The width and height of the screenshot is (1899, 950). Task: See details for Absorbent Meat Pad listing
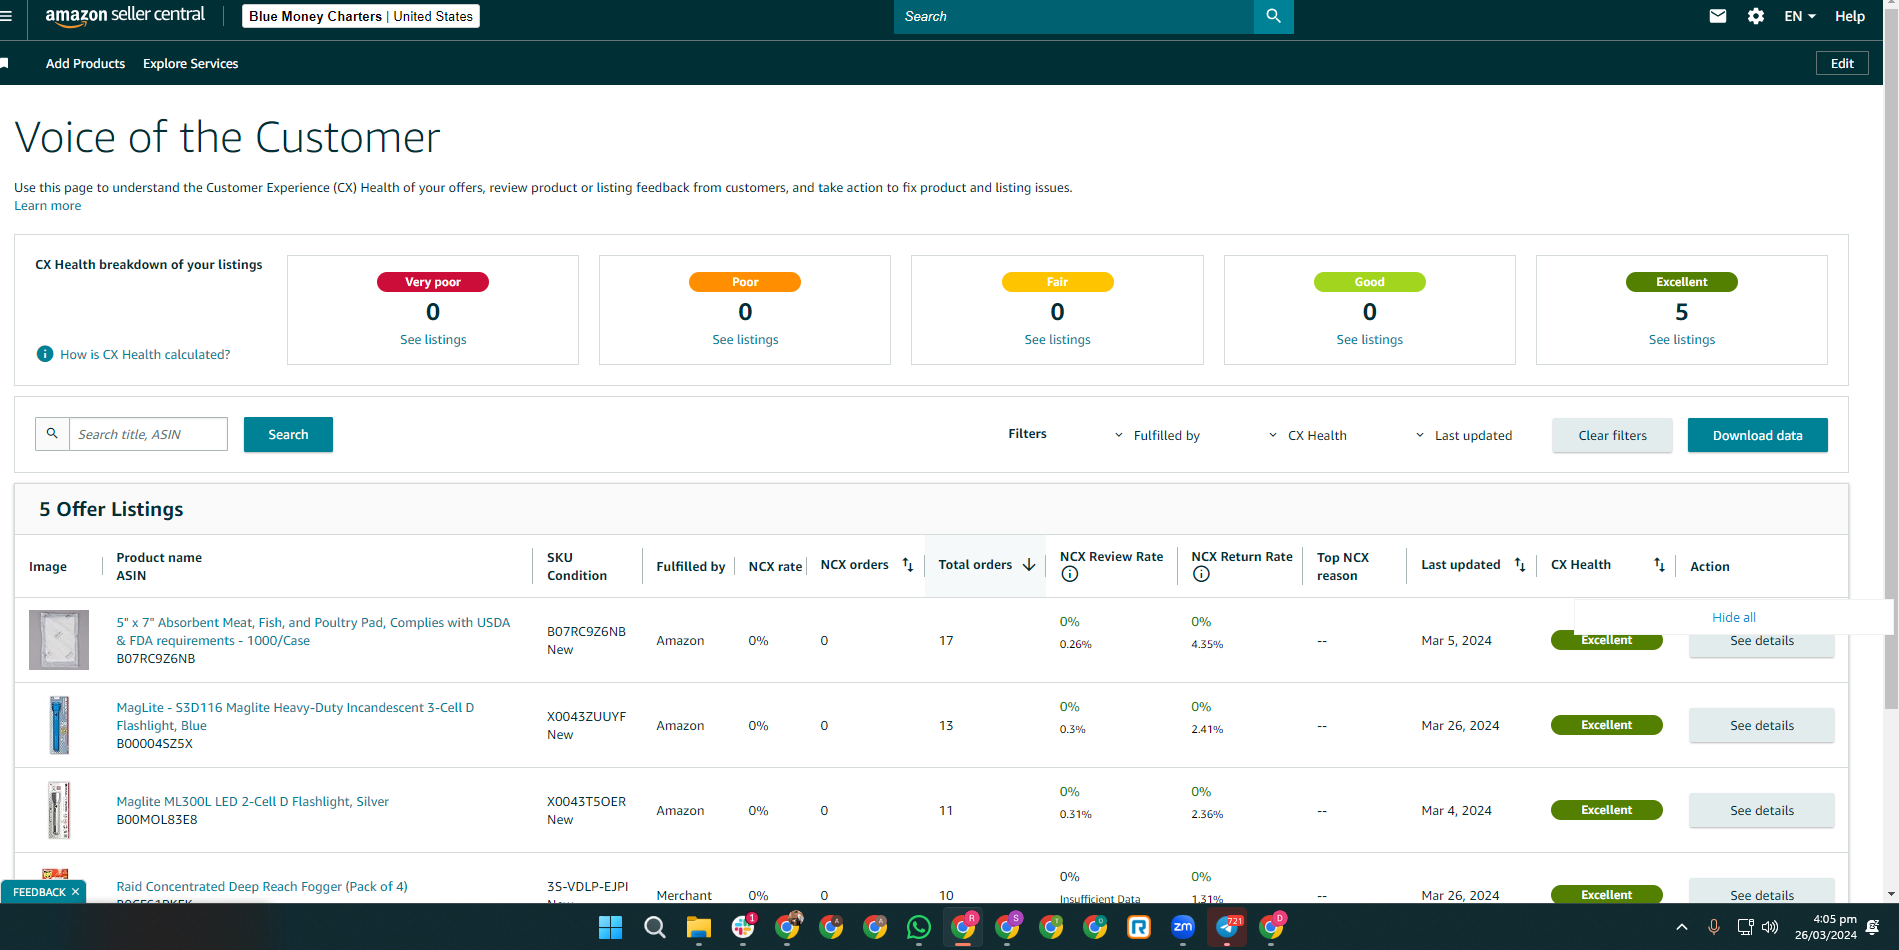1762,643
